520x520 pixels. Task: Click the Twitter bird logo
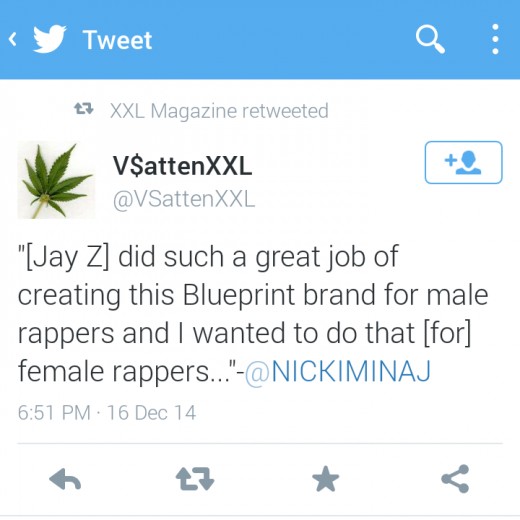pos(50,39)
